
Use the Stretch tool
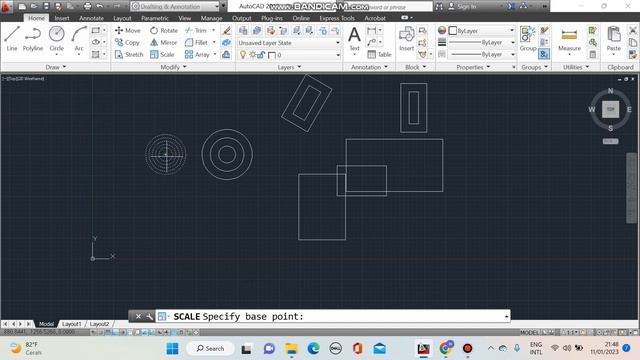tap(129, 54)
